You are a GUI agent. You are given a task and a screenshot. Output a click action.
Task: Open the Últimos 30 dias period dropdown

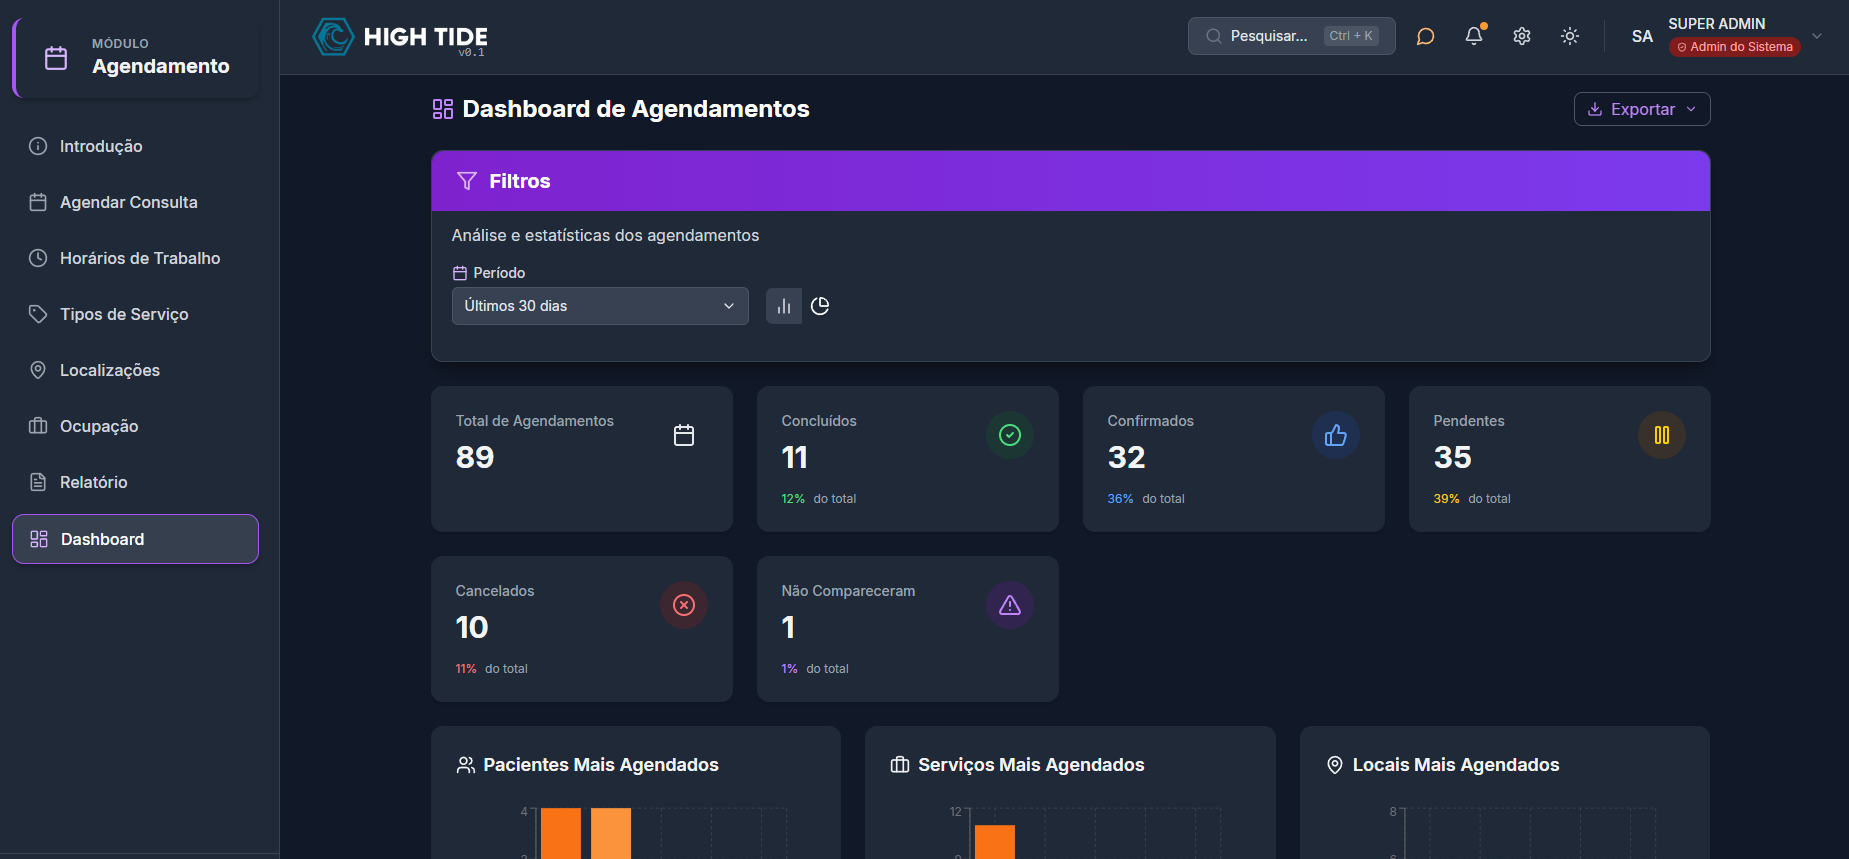[600, 306]
